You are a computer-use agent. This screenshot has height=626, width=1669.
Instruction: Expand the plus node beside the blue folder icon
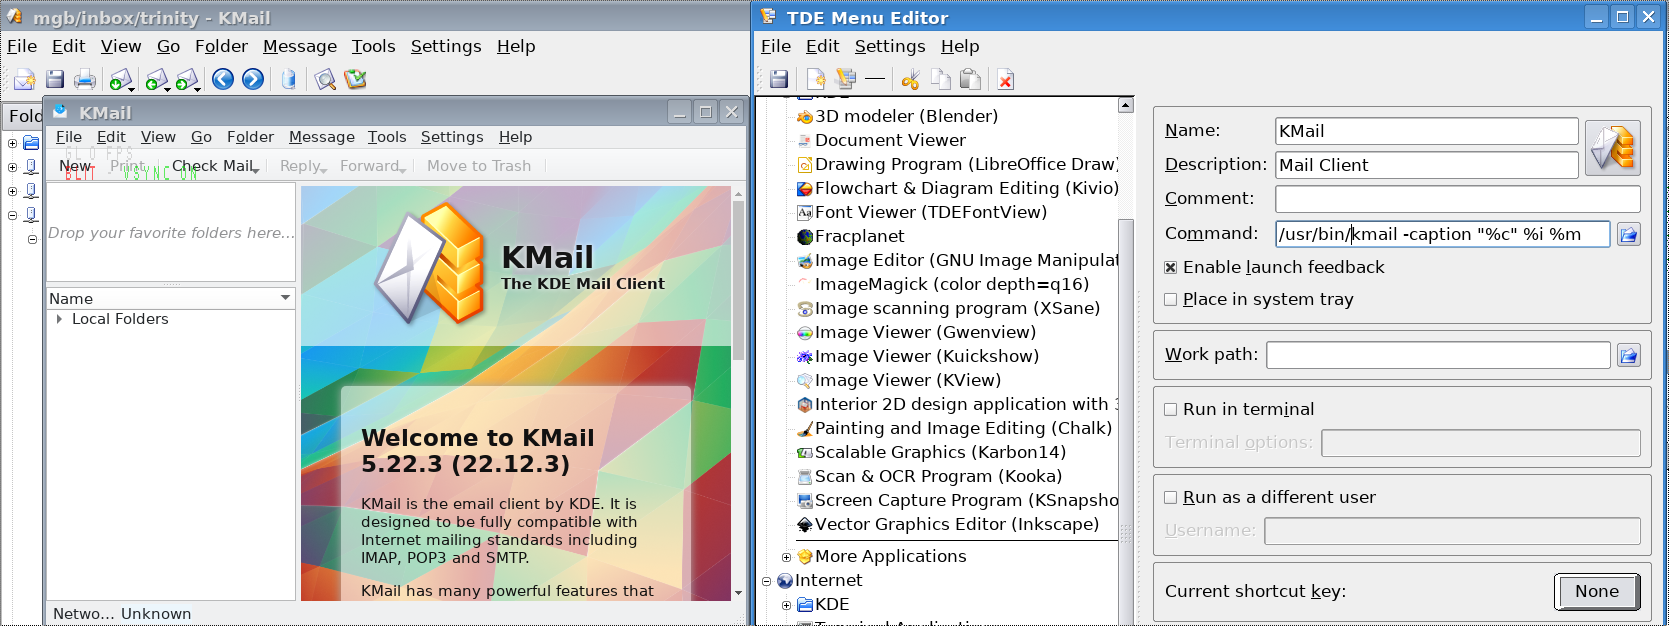coord(12,143)
